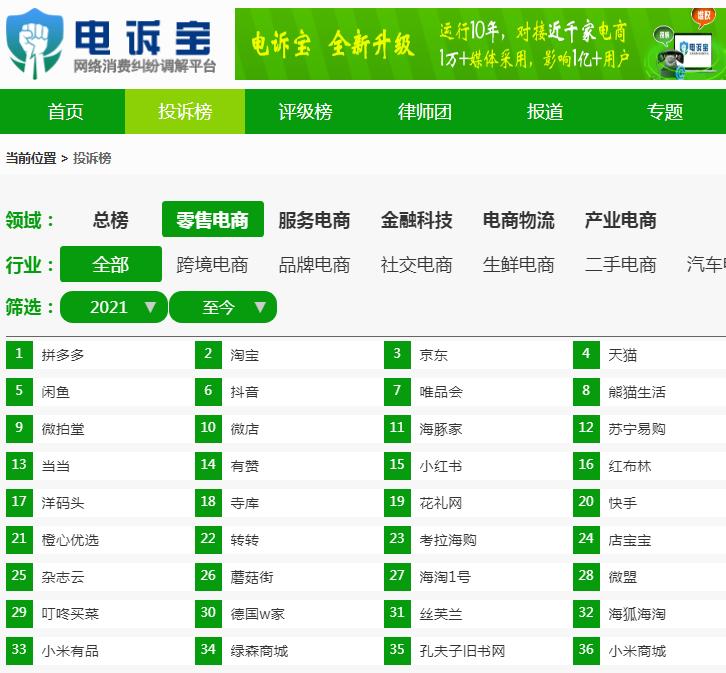The width and height of the screenshot is (726, 673).
Task: Open rank 30 德国W家 entry
Action: [x=257, y=615]
